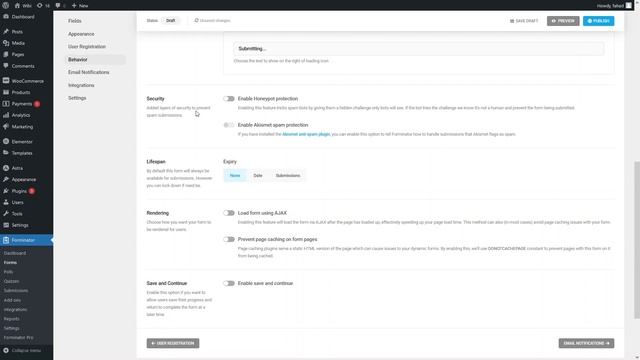Screen dimensions: 640x360
Task: Open Forminator Pro submenu item
Action: coord(18,338)
